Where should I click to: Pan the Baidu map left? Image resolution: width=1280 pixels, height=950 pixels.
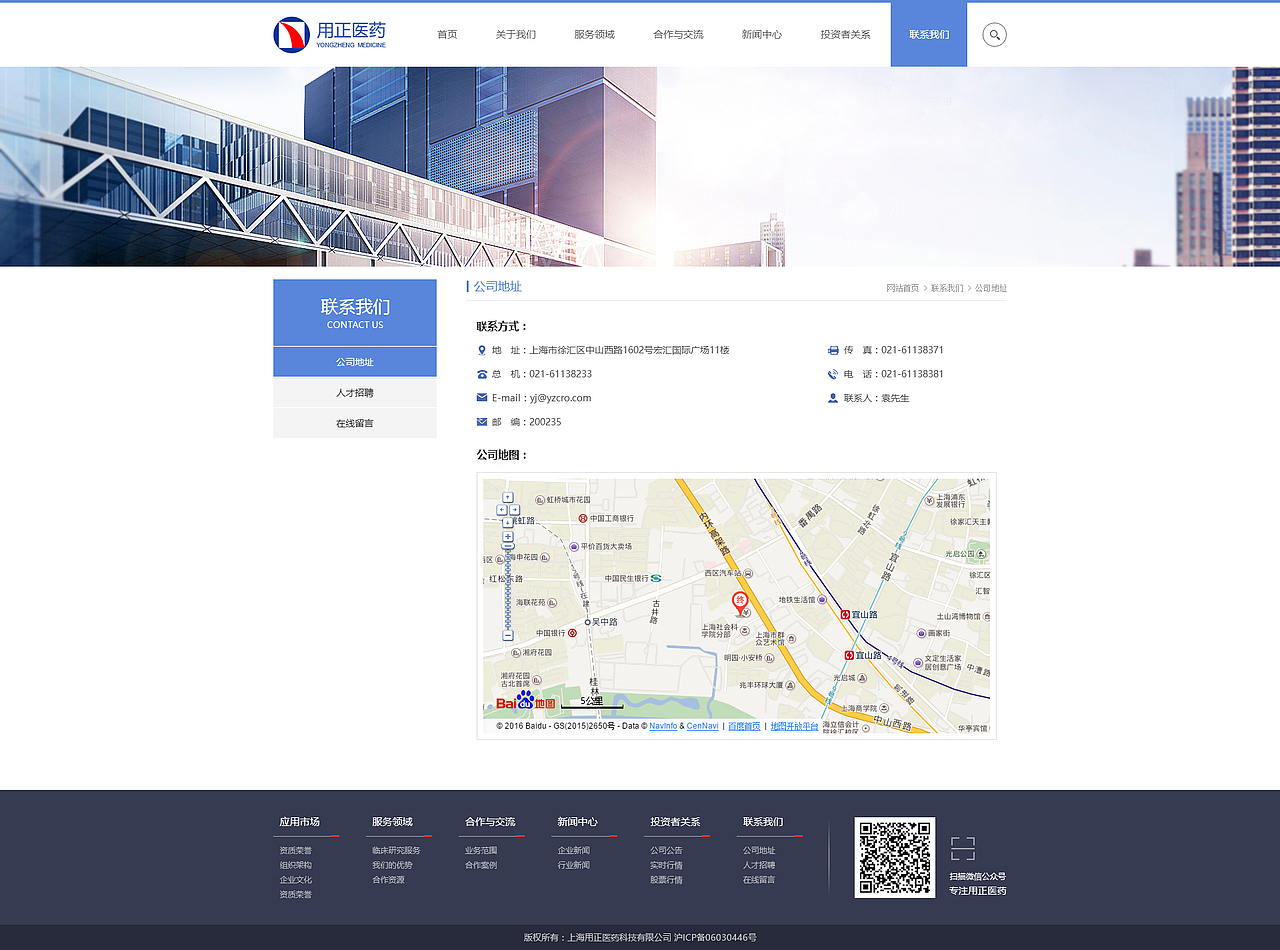(x=502, y=509)
